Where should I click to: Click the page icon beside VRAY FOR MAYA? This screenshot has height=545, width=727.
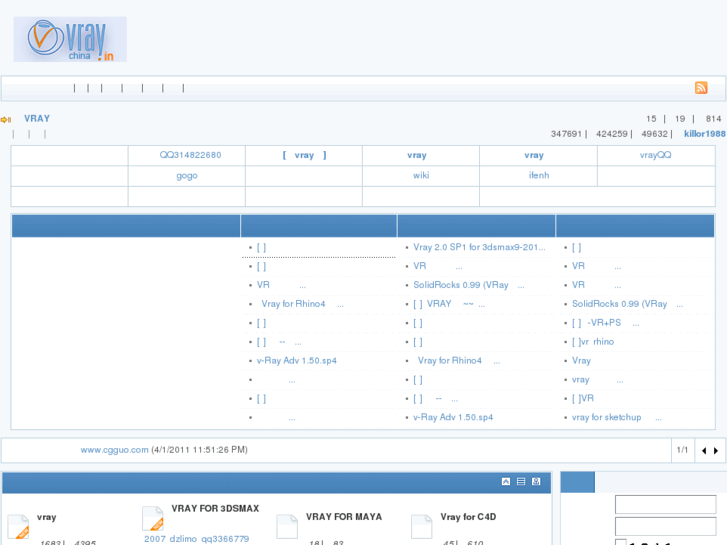(287, 526)
